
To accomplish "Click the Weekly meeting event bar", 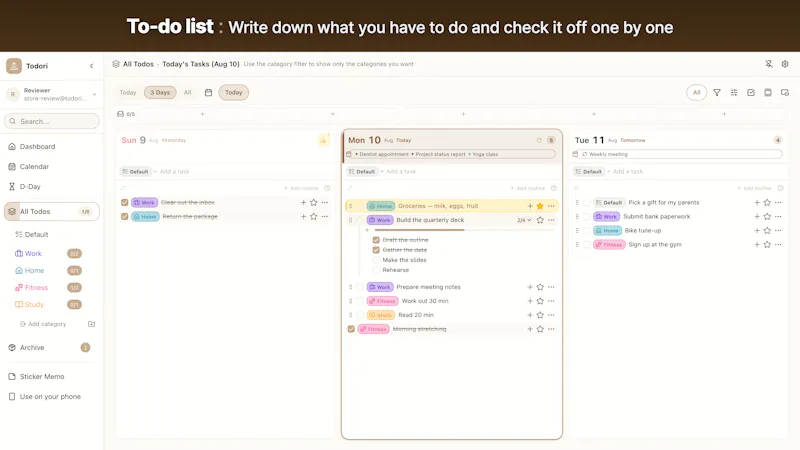I will click(681, 154).
